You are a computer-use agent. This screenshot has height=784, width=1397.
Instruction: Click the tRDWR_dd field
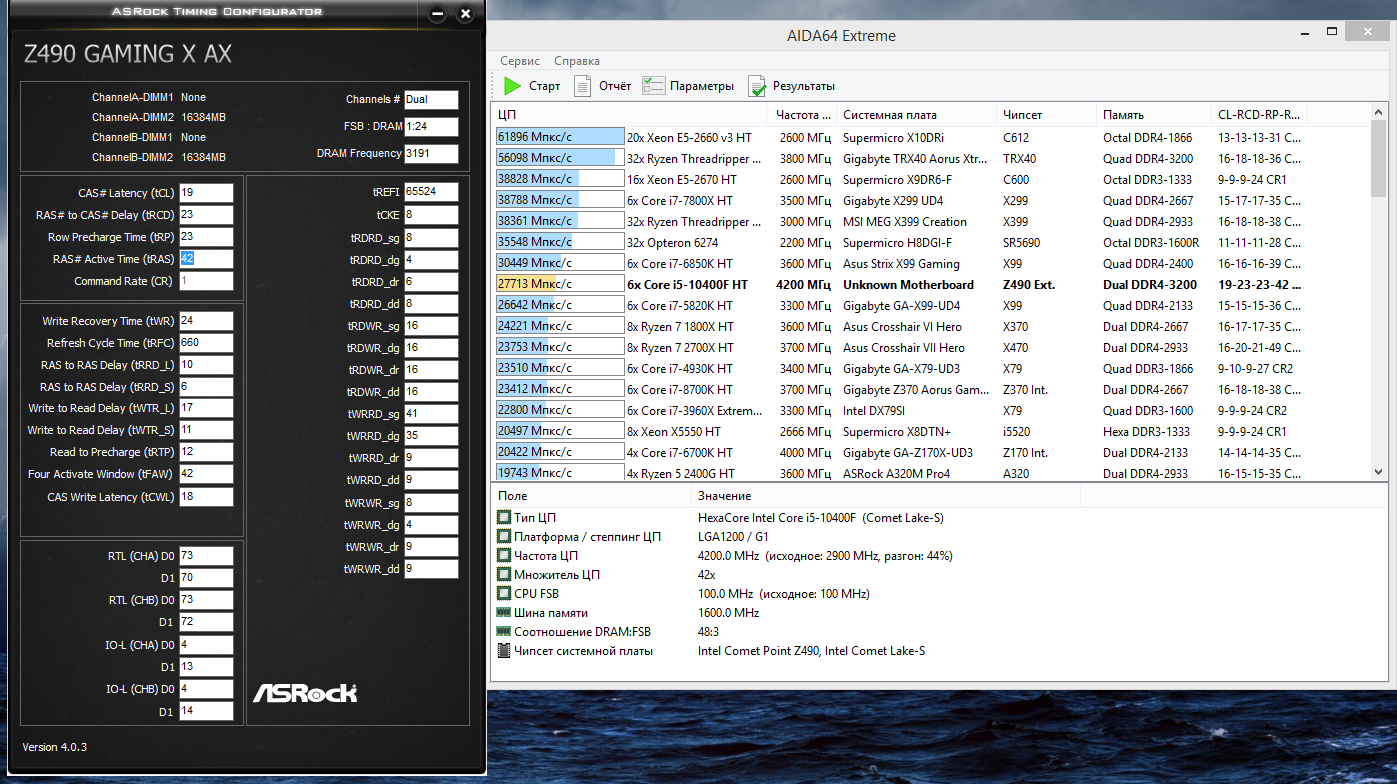point(431,392)
